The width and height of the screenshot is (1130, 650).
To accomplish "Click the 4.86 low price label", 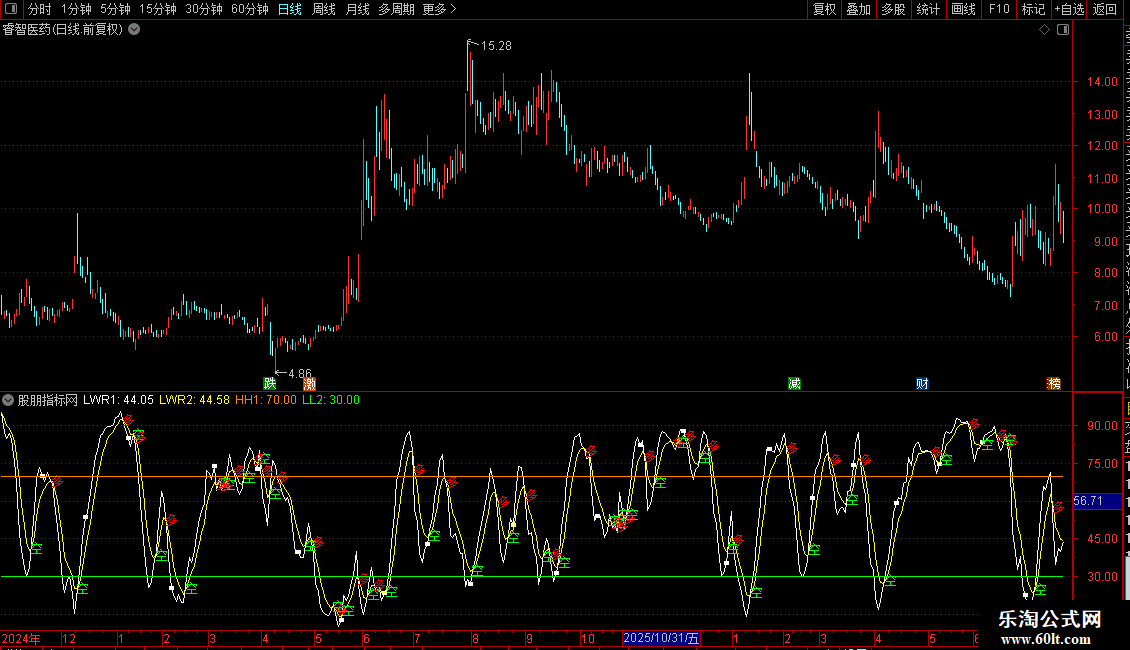I will (300, 373).
